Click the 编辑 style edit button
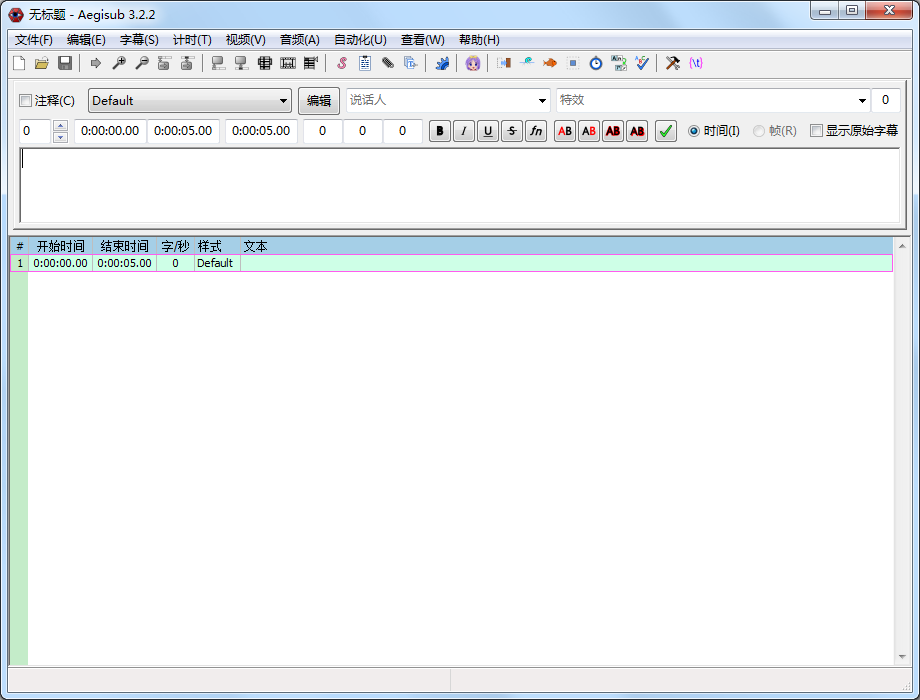Screen dimensions: 920x700 (x=319, y=101)
